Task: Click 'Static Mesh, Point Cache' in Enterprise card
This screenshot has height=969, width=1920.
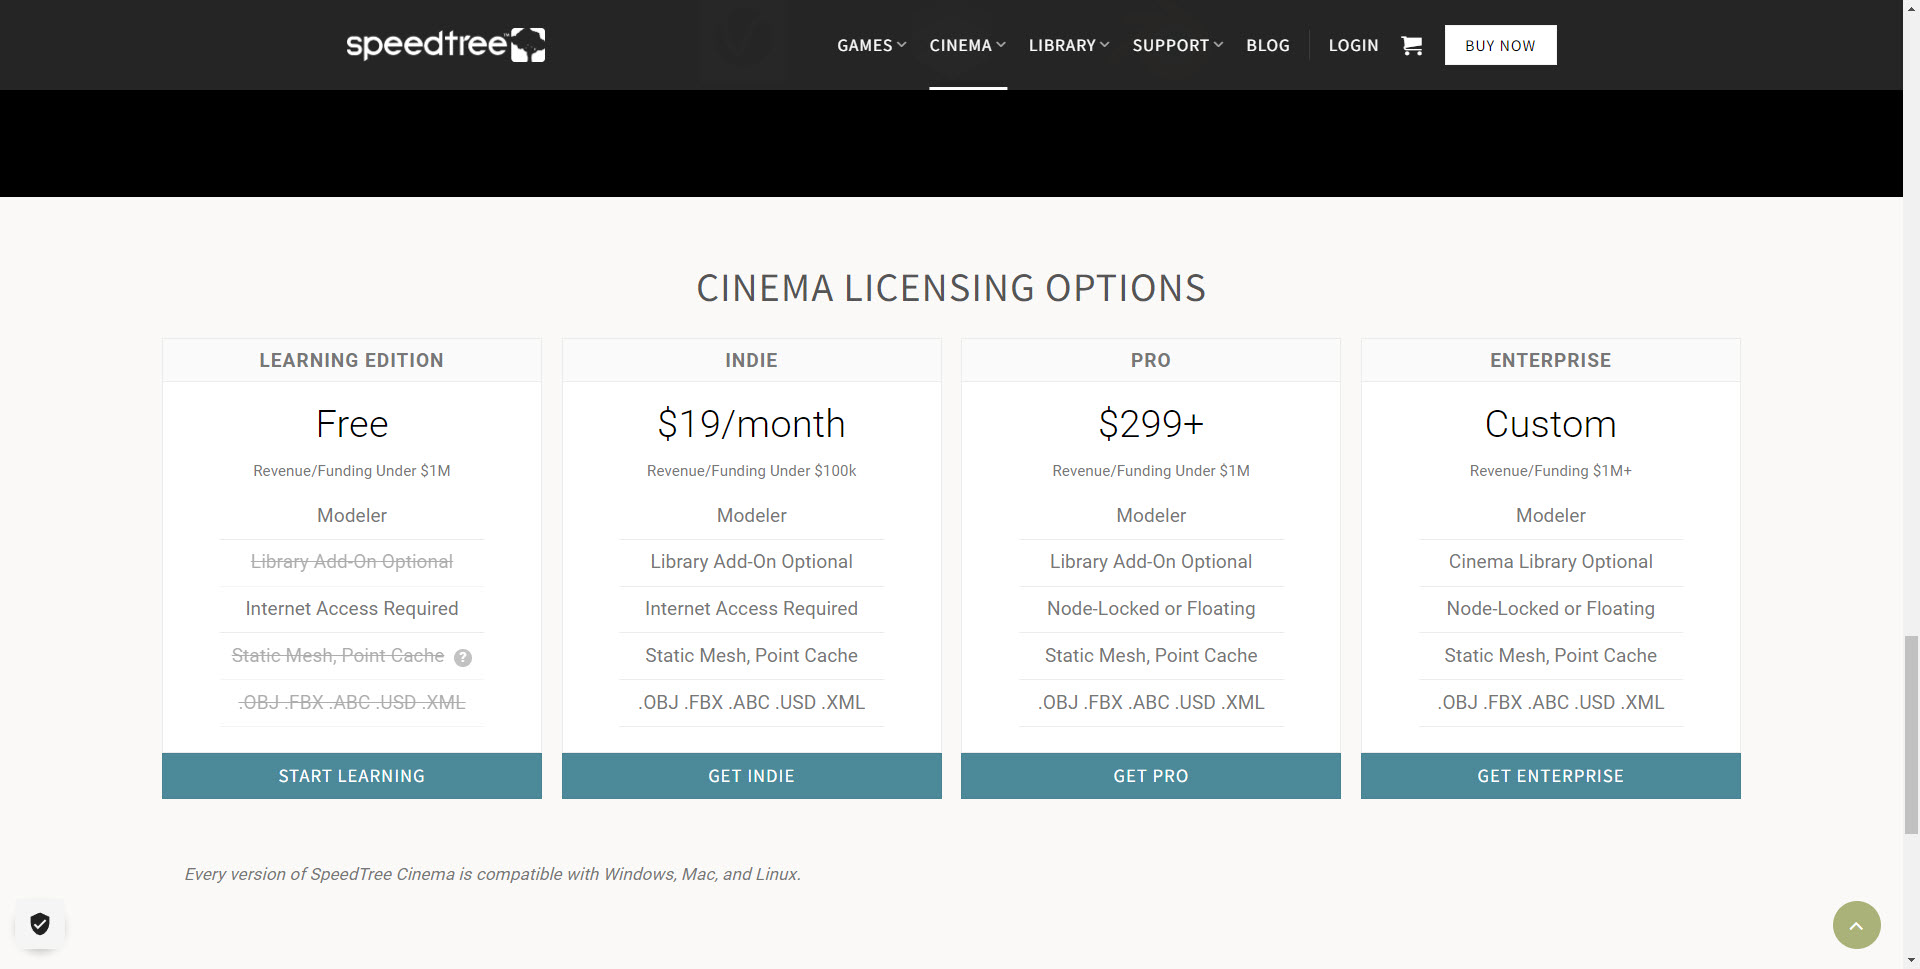Action: (x=1551, y=656)
